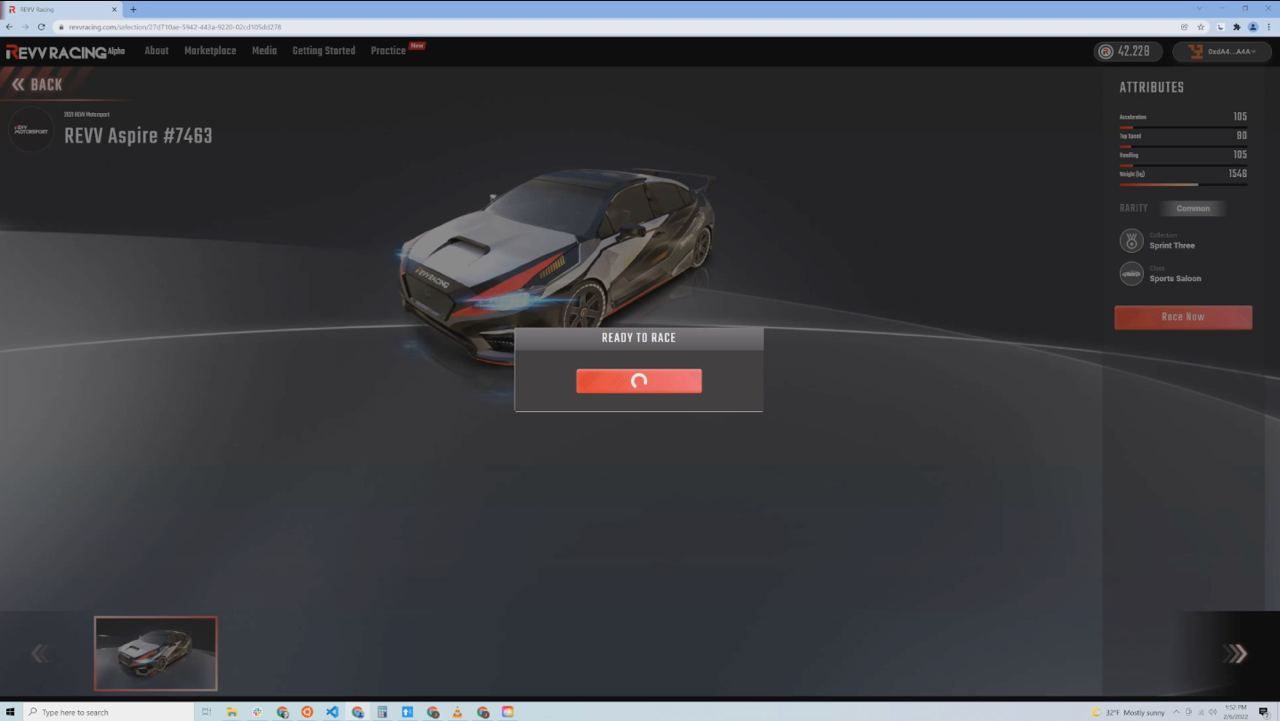The image size is (1280, 721).
Task: Select the REVV Aspire car thumbnail
Action: pos(155,653)
